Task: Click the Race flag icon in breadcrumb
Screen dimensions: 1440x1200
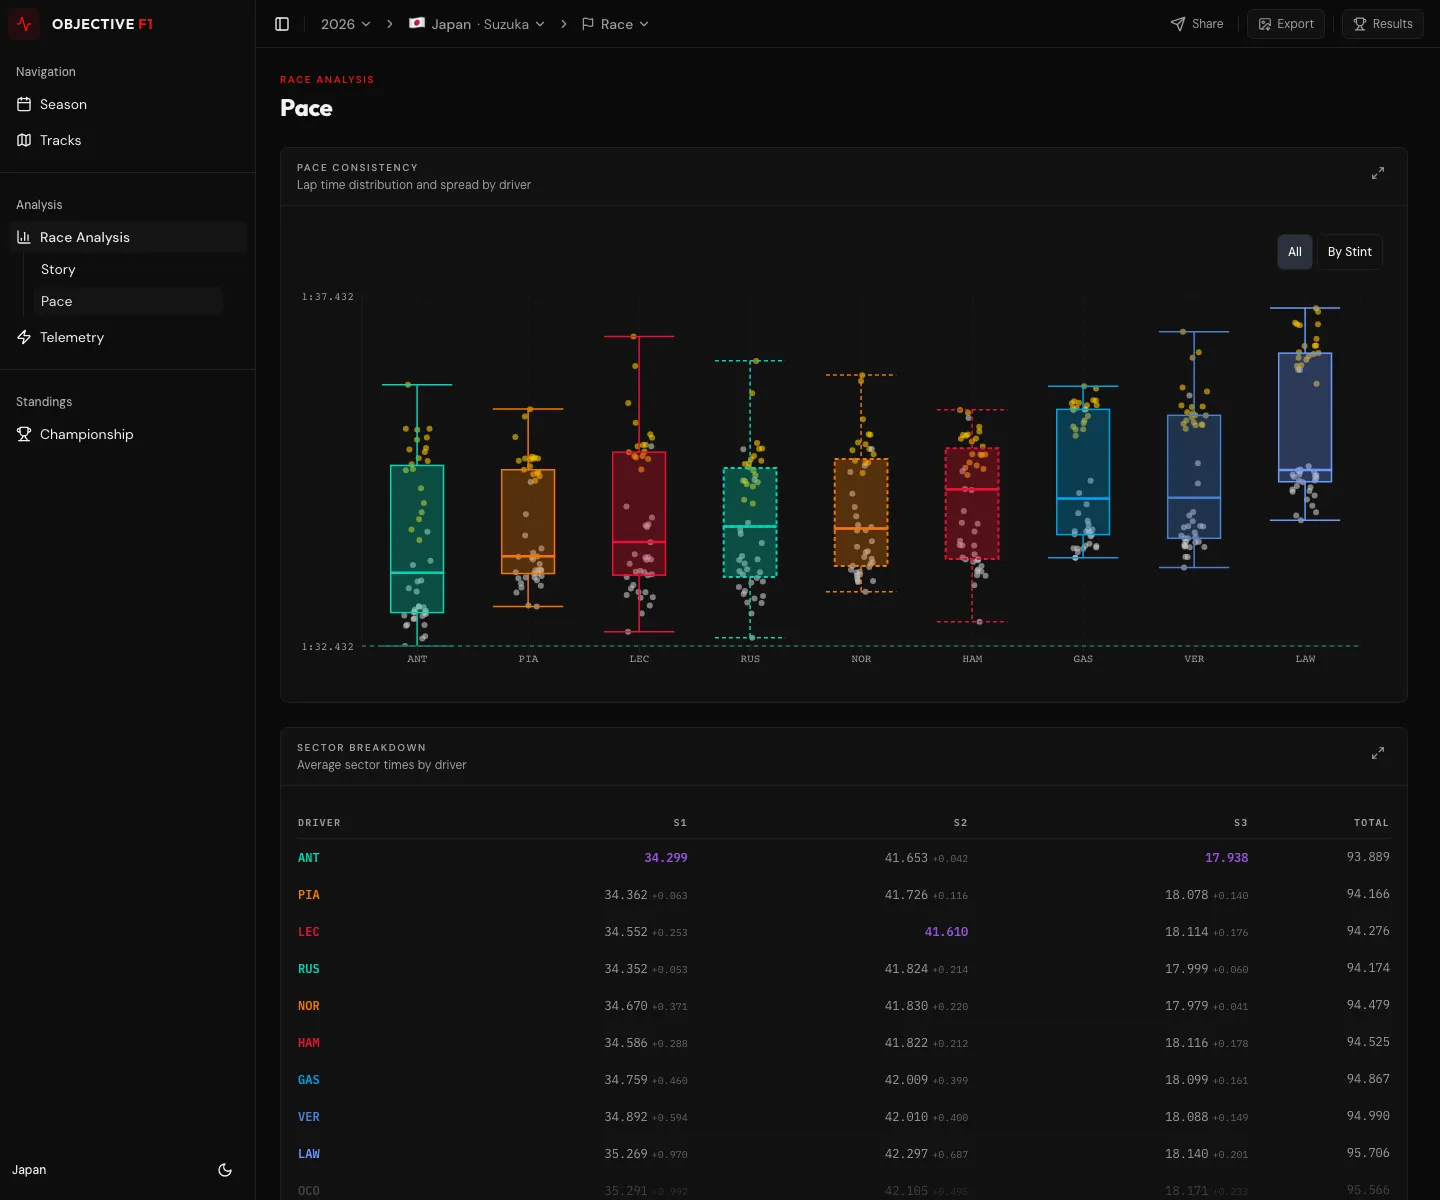Action: (588, 24)
